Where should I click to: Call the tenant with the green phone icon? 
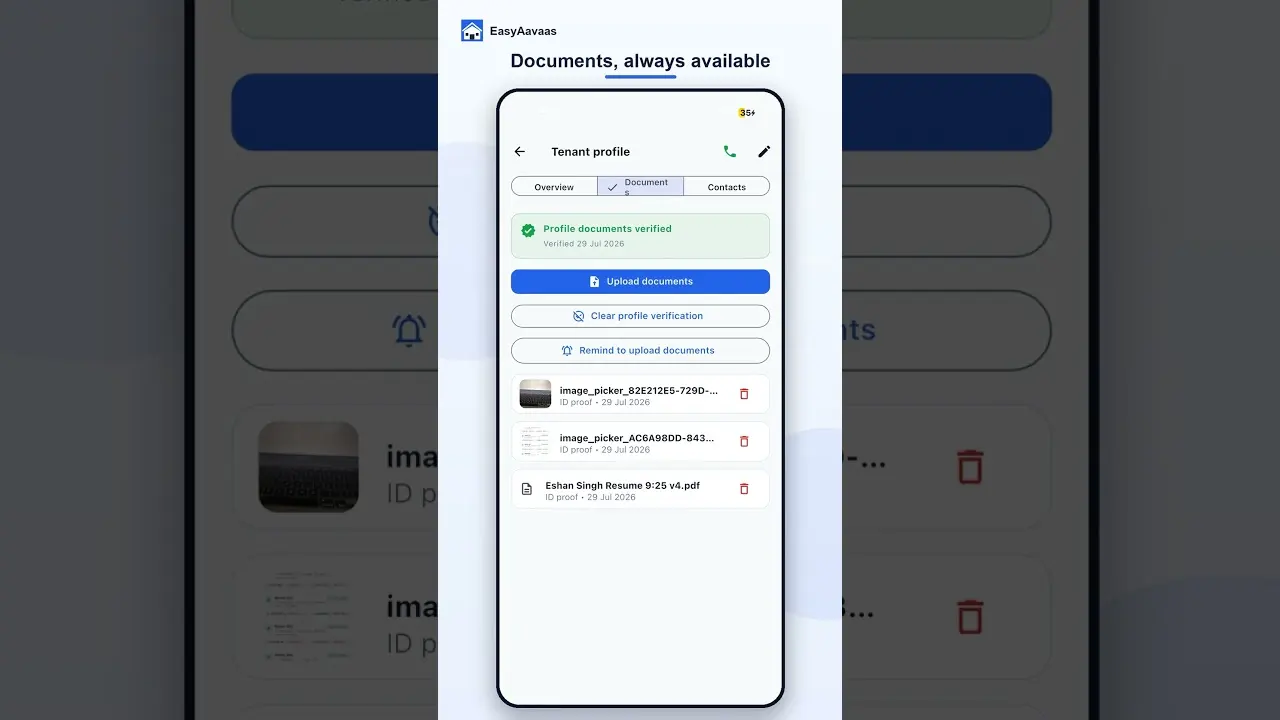pos(730,152)
